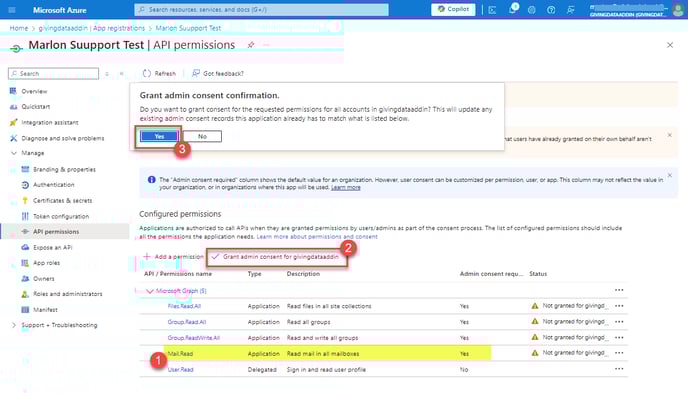The width and height of the screenshot is (688, 393).
Task: Open Expose an API
Action: pos(52,247)
